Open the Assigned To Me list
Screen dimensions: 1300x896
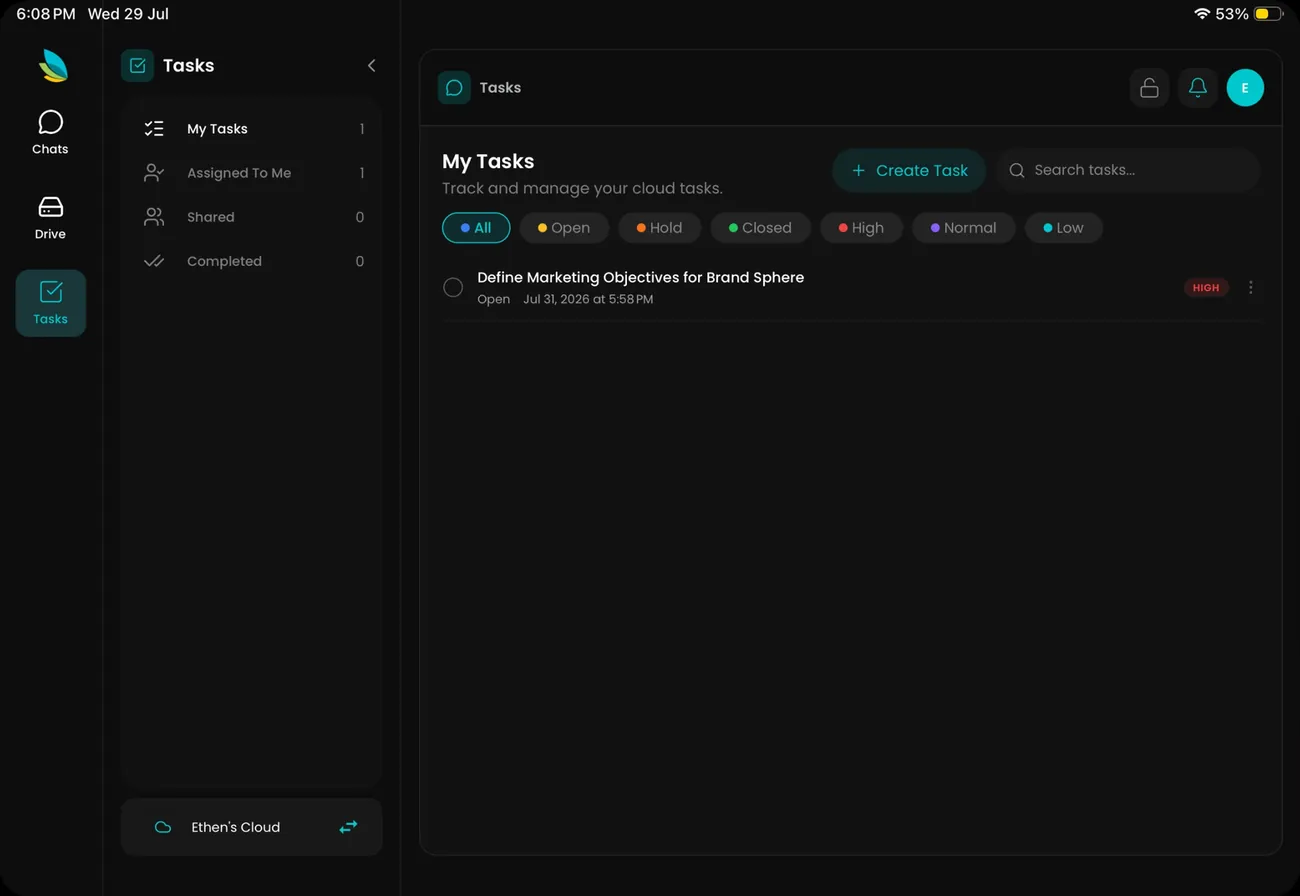(x=253, y=173)
